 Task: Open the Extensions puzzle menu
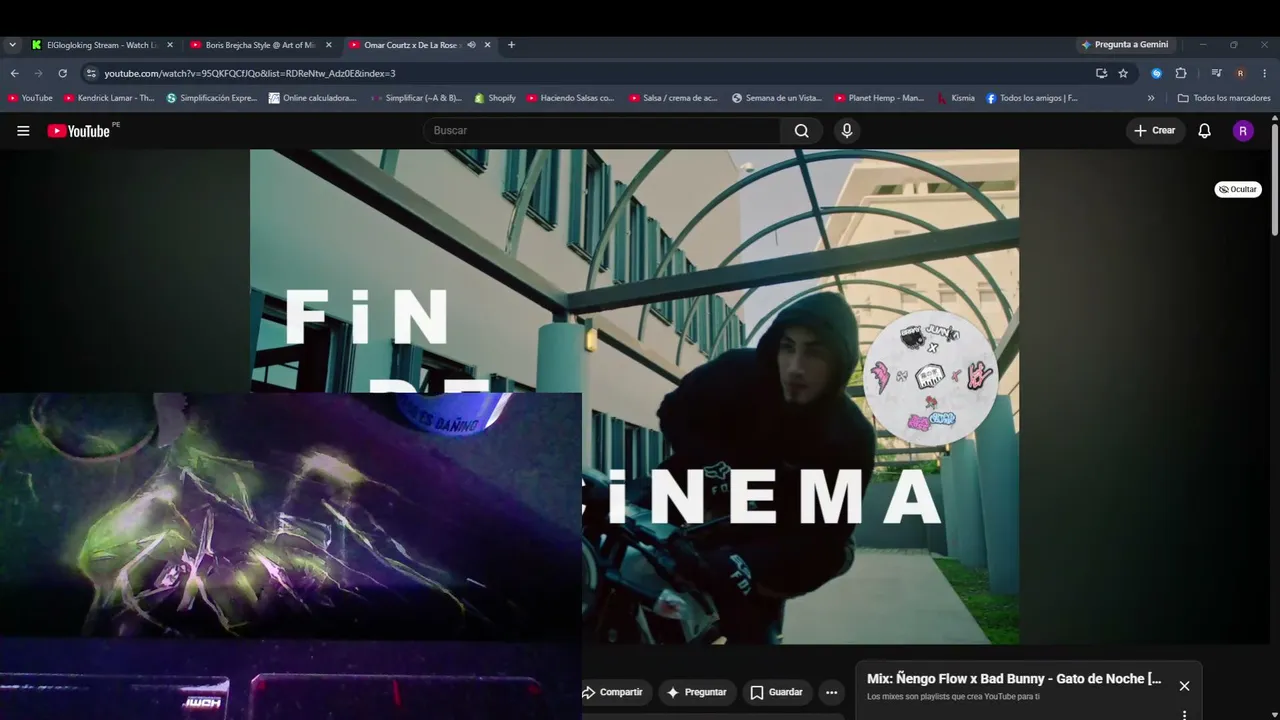[1181, 73]
